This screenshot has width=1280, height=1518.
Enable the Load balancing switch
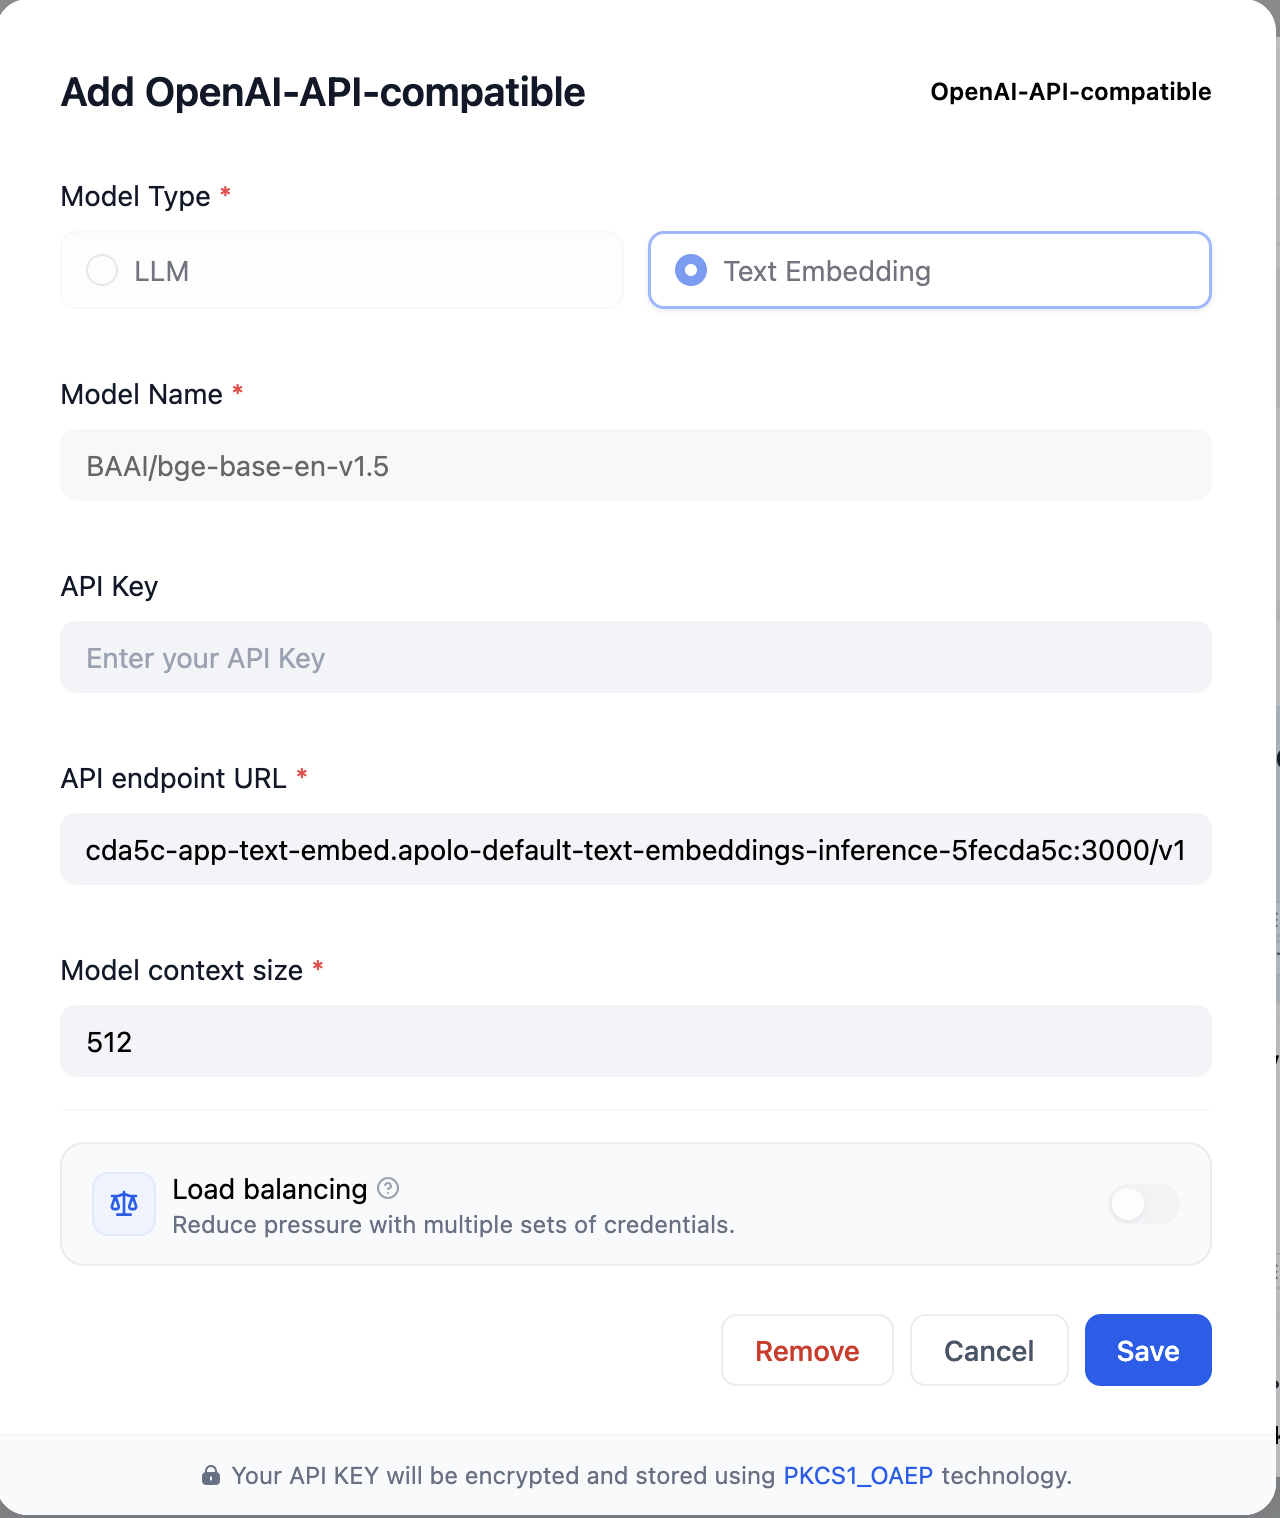coord(1144,1204)
